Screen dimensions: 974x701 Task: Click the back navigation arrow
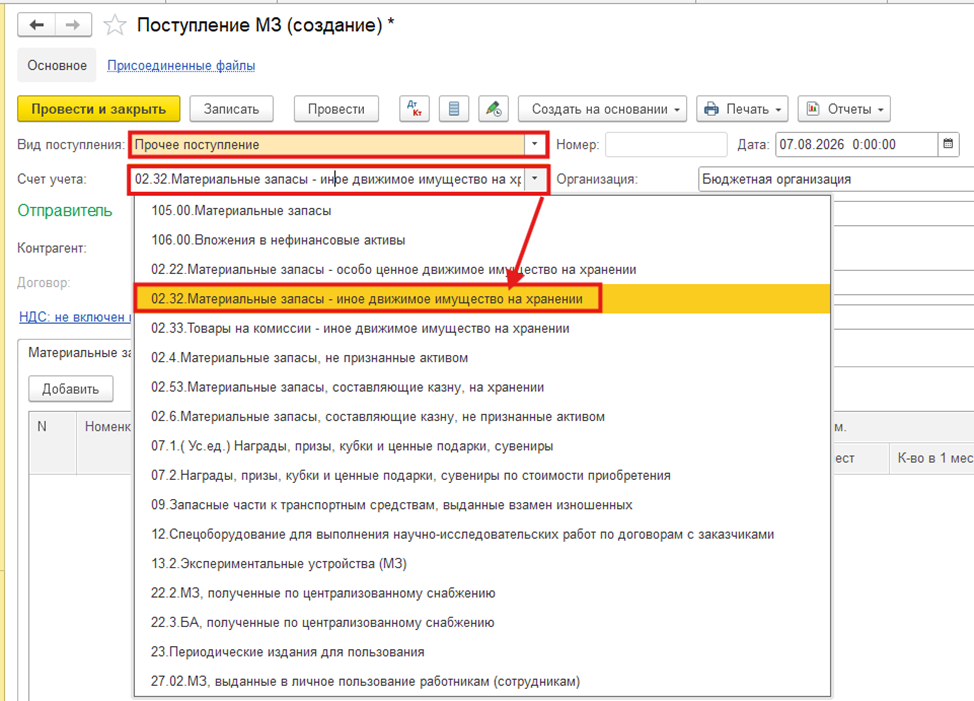(x=37, y=25)
